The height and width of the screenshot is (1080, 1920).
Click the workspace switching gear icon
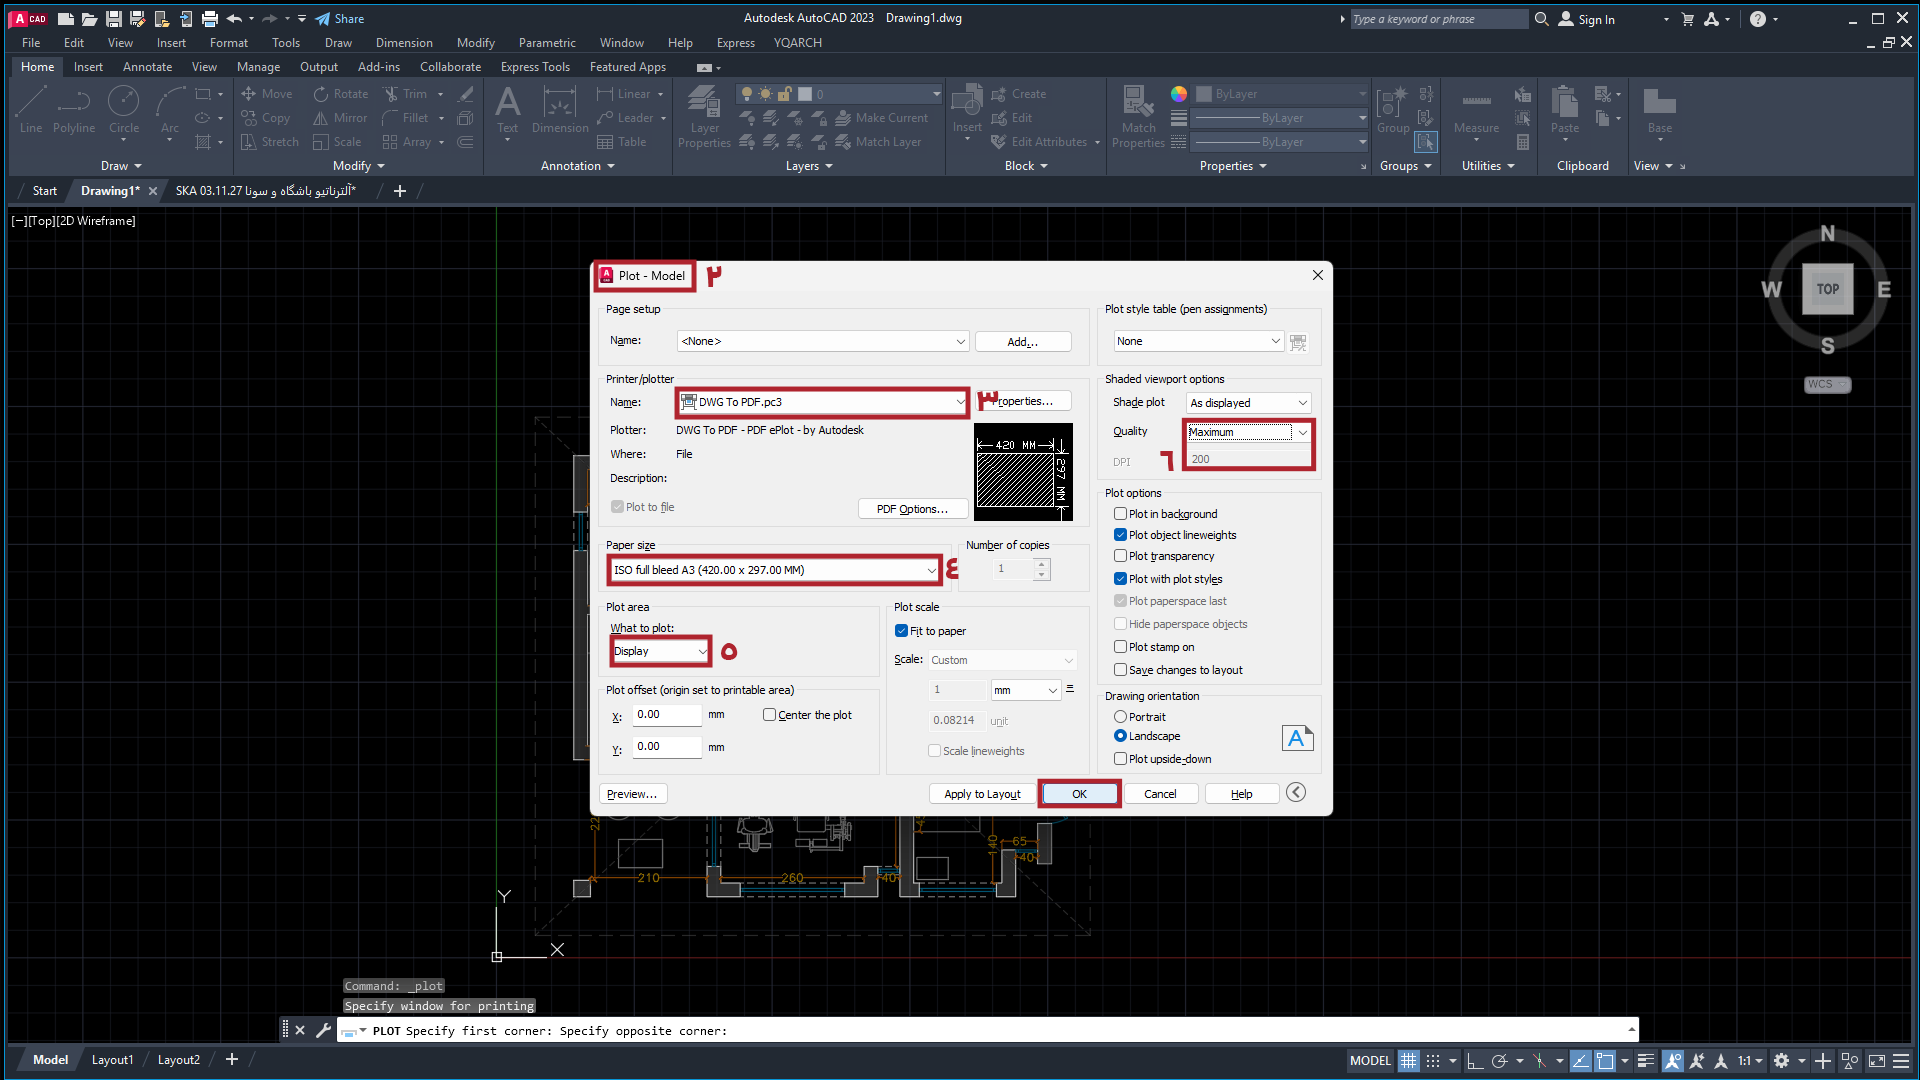click(1781, 1061)
